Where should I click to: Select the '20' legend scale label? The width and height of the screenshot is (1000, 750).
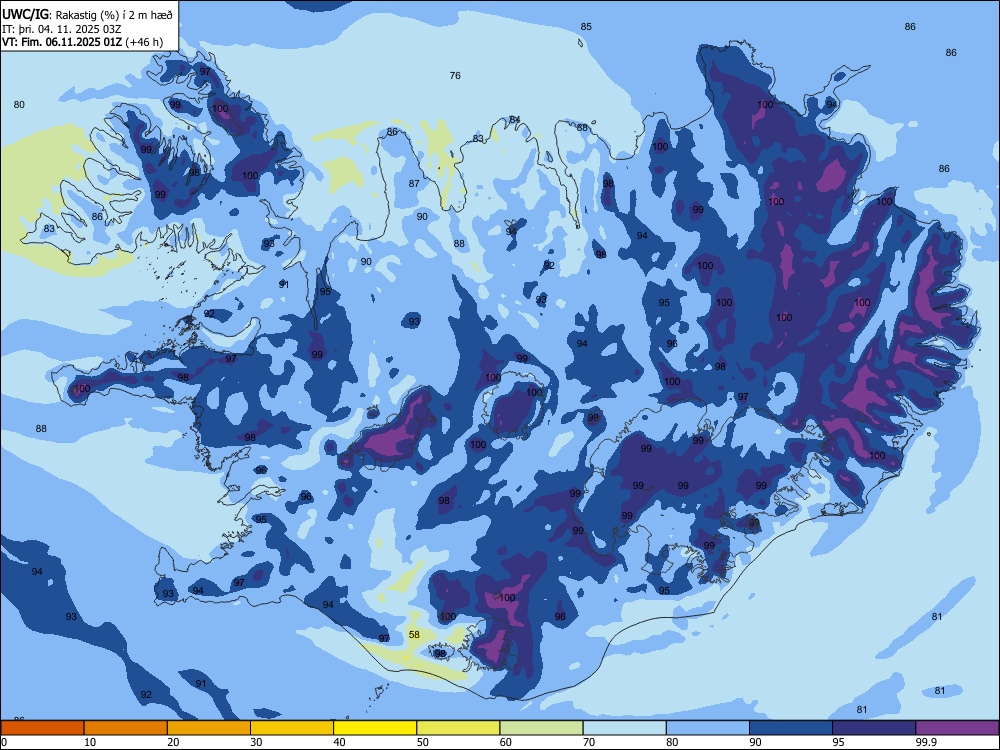(x=173, y=742)
